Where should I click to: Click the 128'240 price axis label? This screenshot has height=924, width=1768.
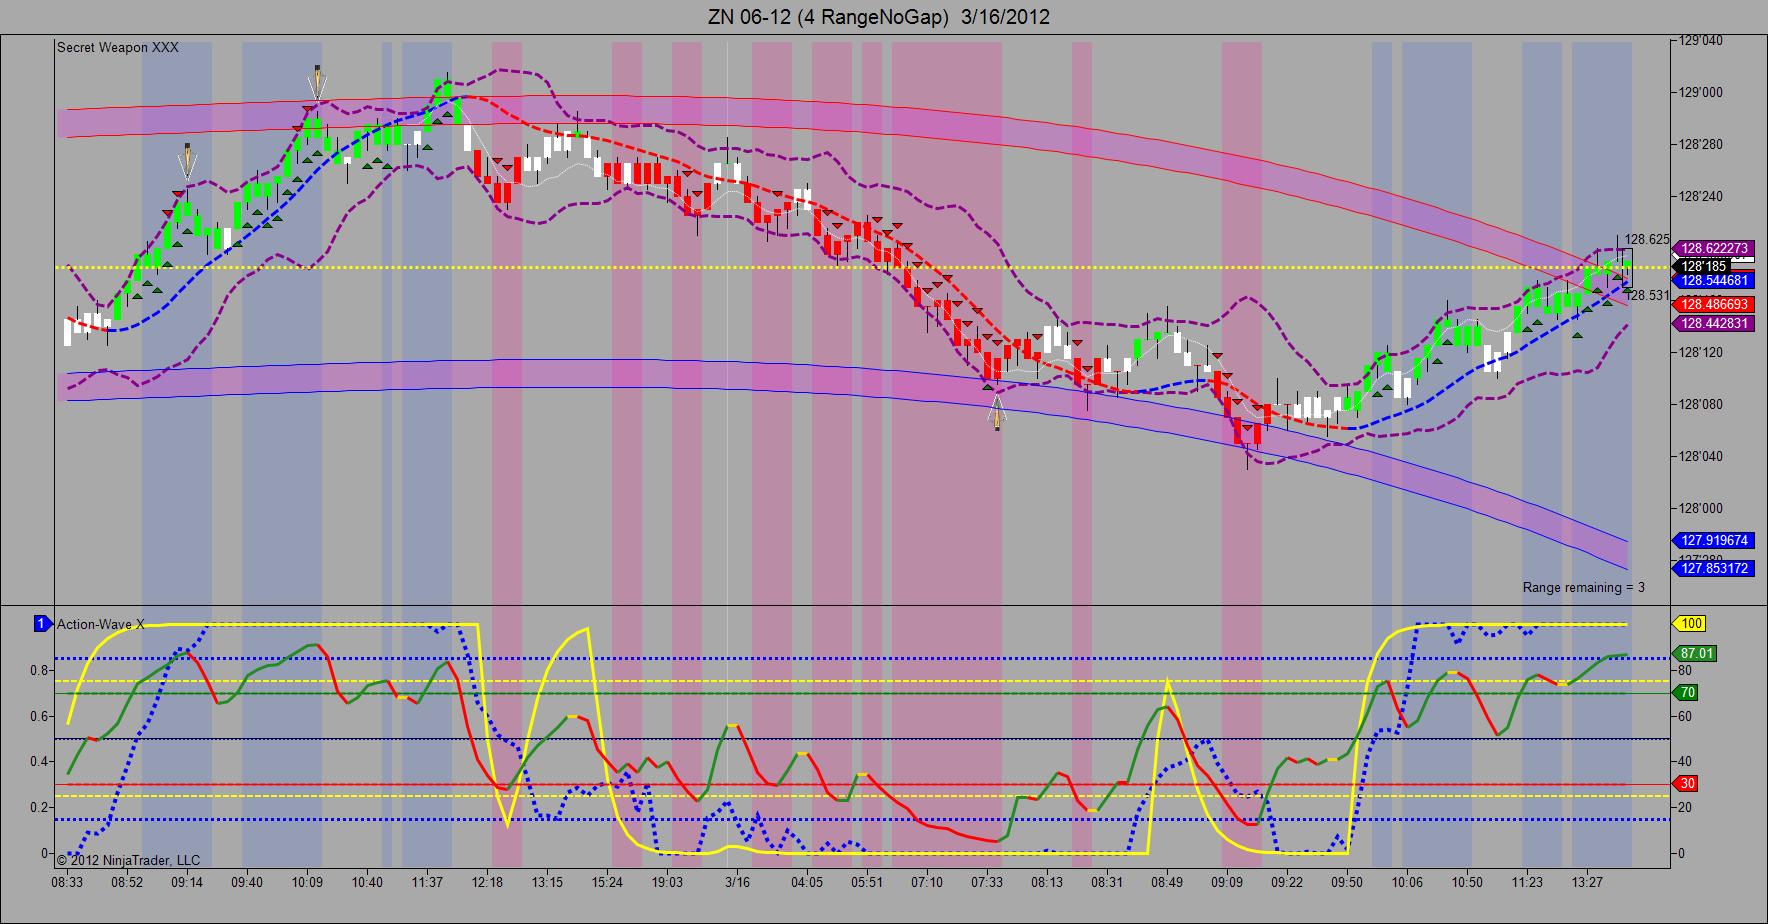(1700, 197)
